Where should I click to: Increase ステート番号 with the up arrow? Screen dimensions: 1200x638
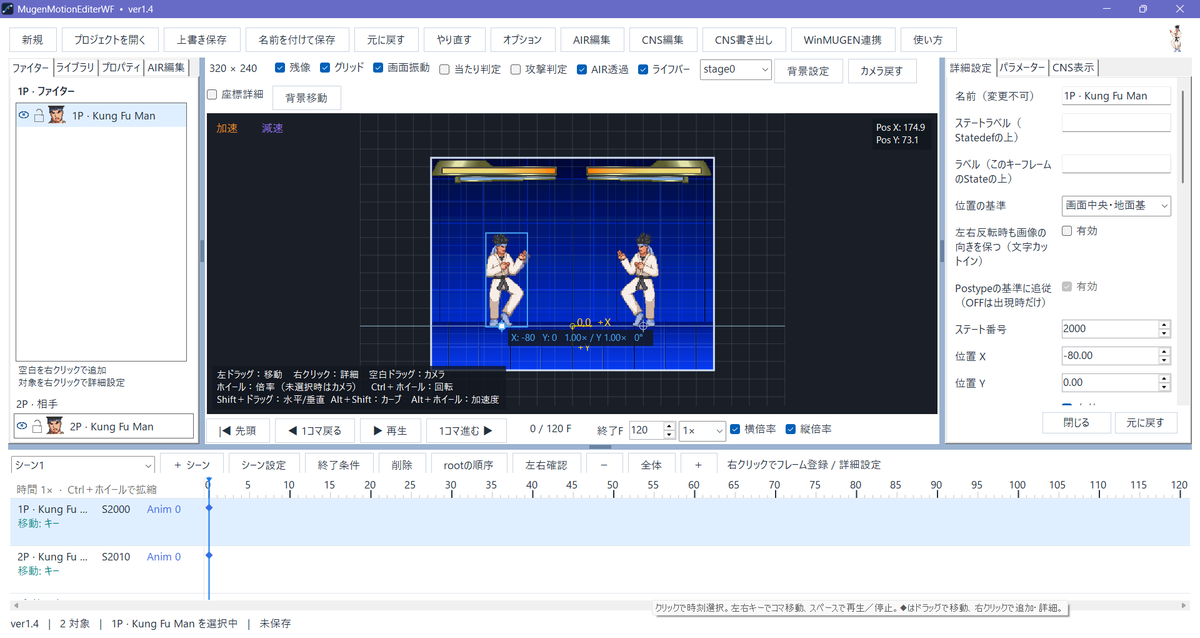(1164, 324)
